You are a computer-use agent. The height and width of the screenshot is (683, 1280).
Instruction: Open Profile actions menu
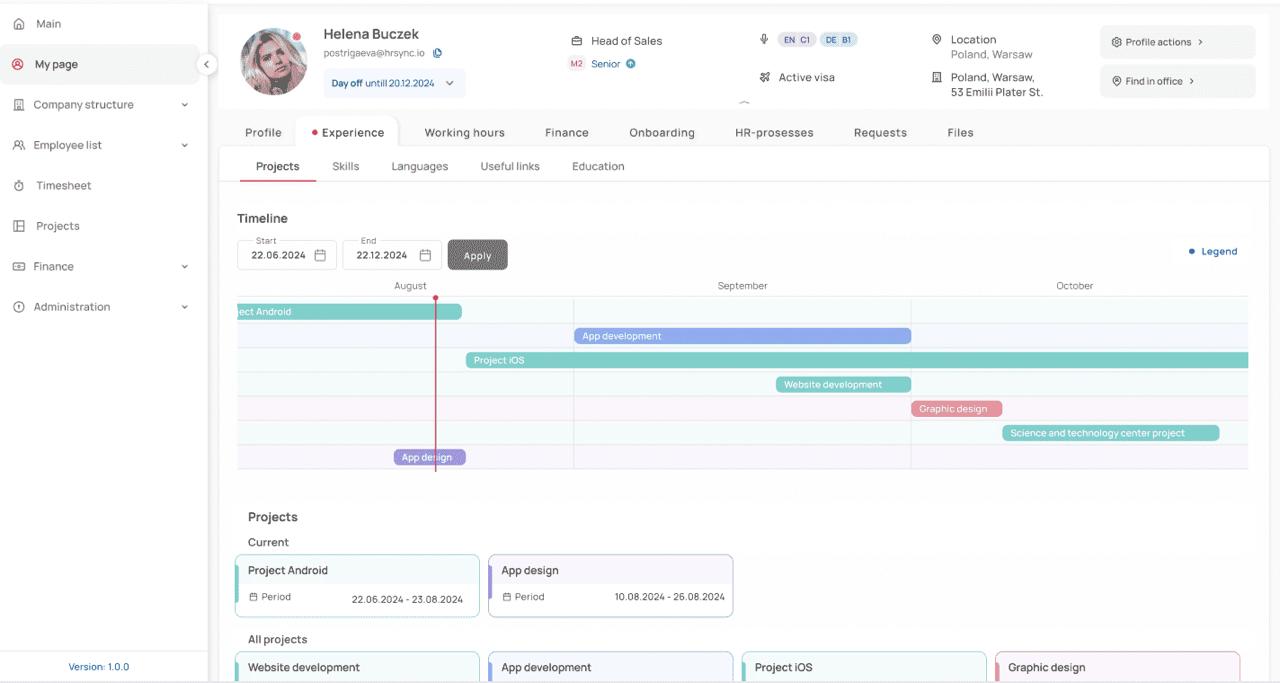pos(1176,42)
